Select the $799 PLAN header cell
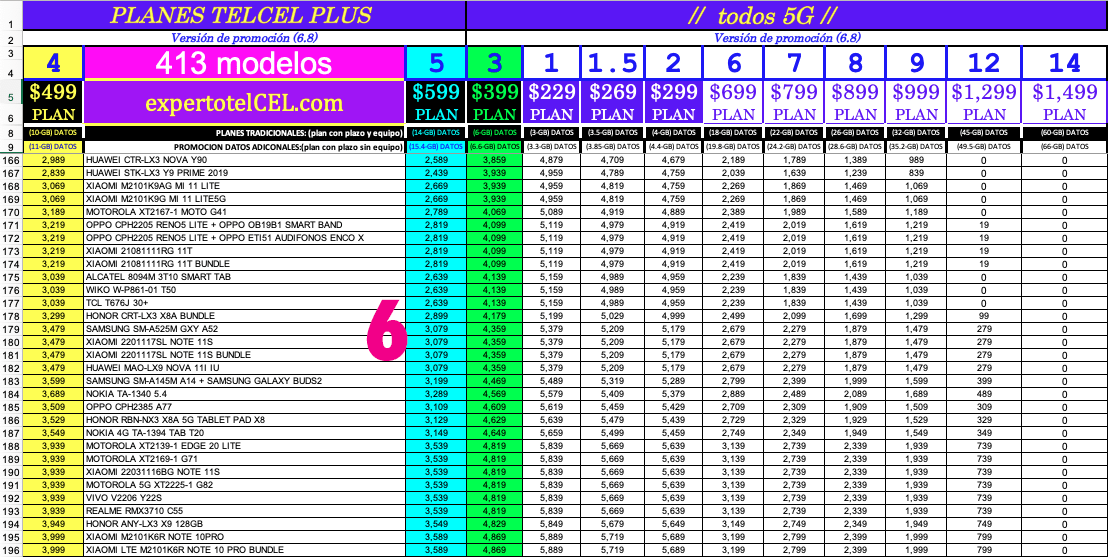Image resolution: width=1108 pixels, height=557 pixels. click(794, 103)
